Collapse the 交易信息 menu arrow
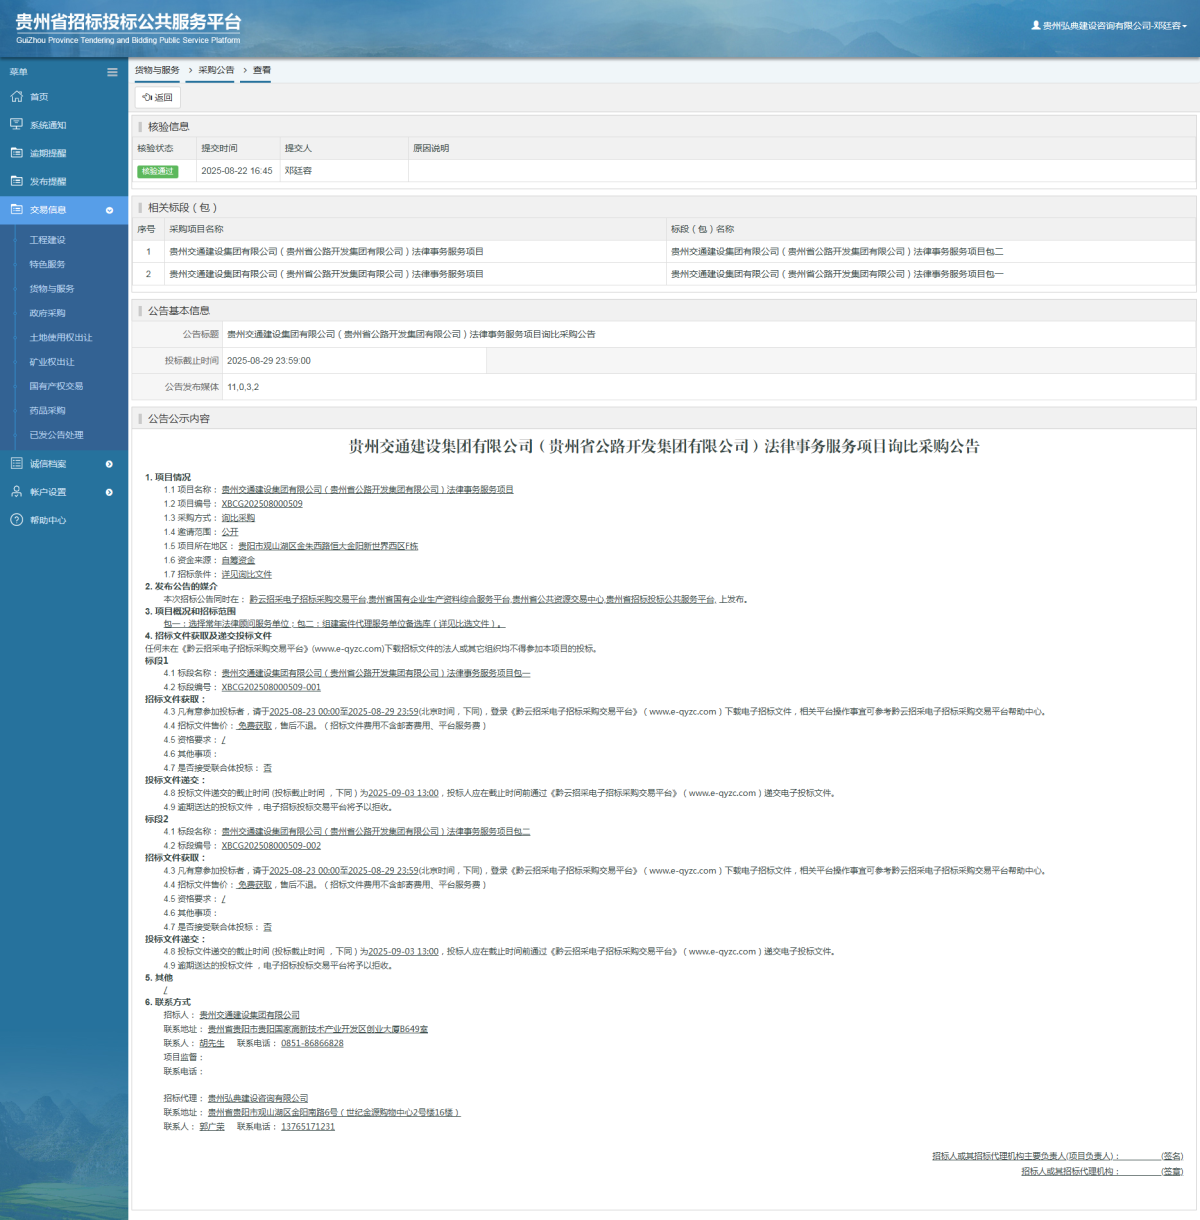Screen dimensions: 1200x1220 [x=109, y=210]
